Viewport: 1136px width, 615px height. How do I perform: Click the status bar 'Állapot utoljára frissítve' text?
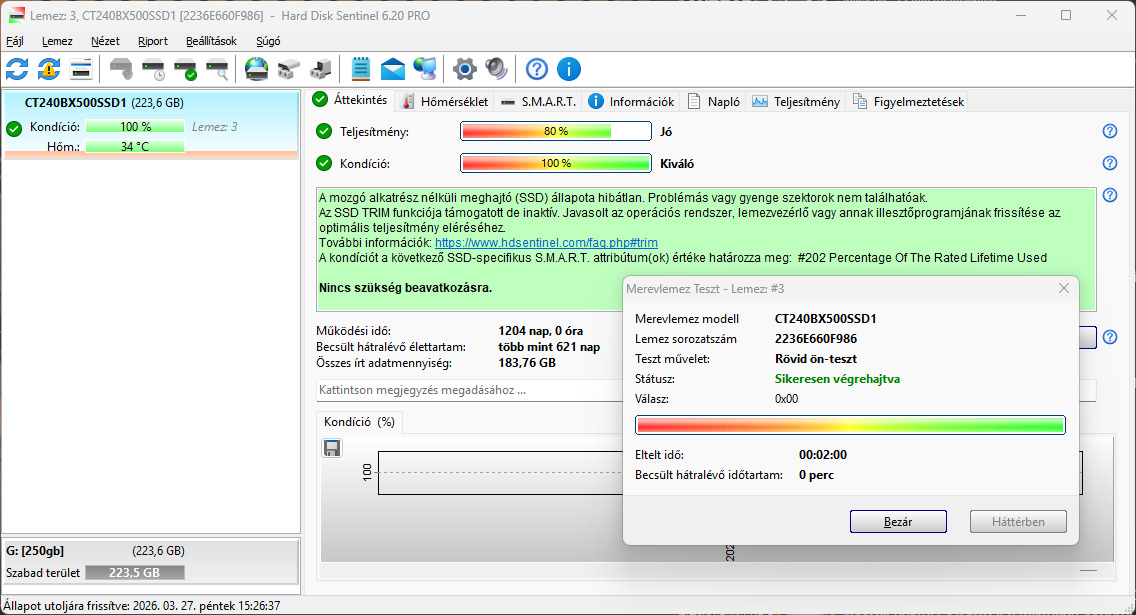[142, 606]
